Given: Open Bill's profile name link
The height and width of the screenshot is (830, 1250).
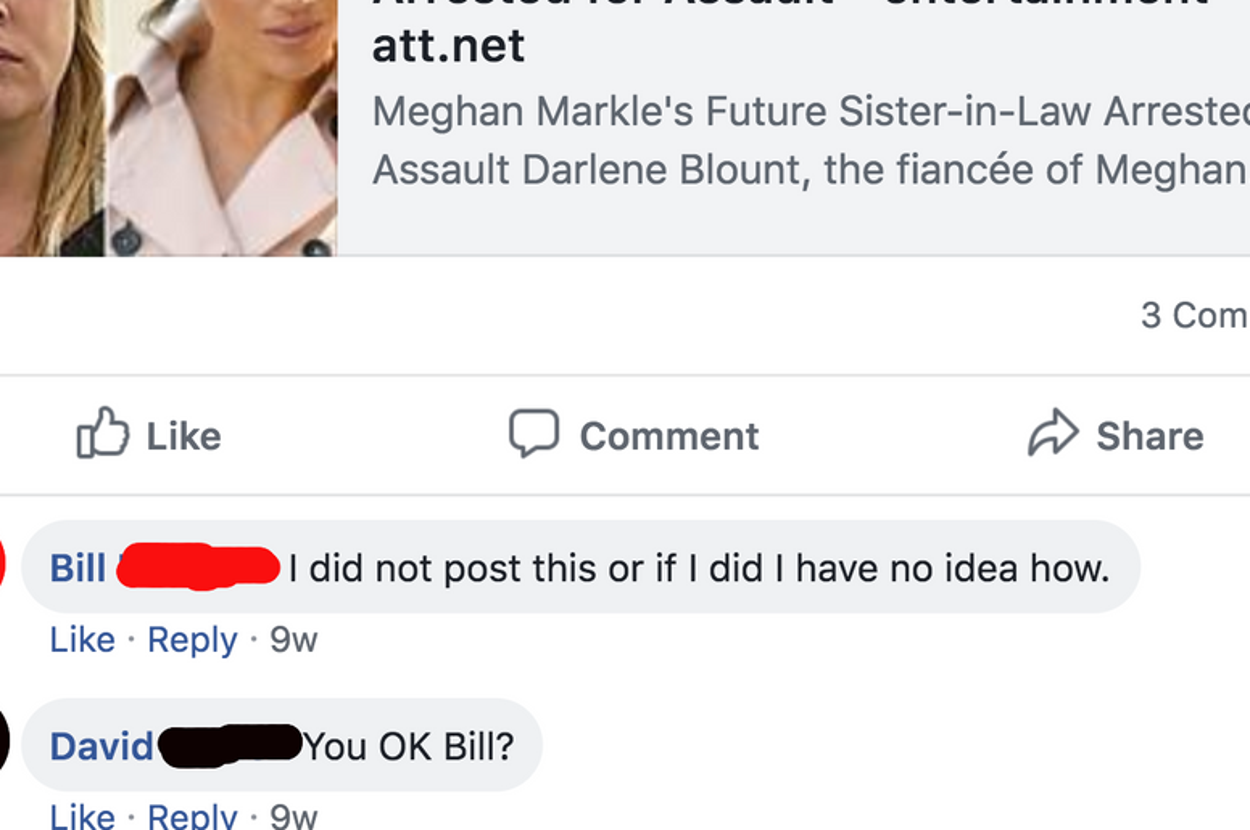Looking at the screenshot, I should 78,568.
